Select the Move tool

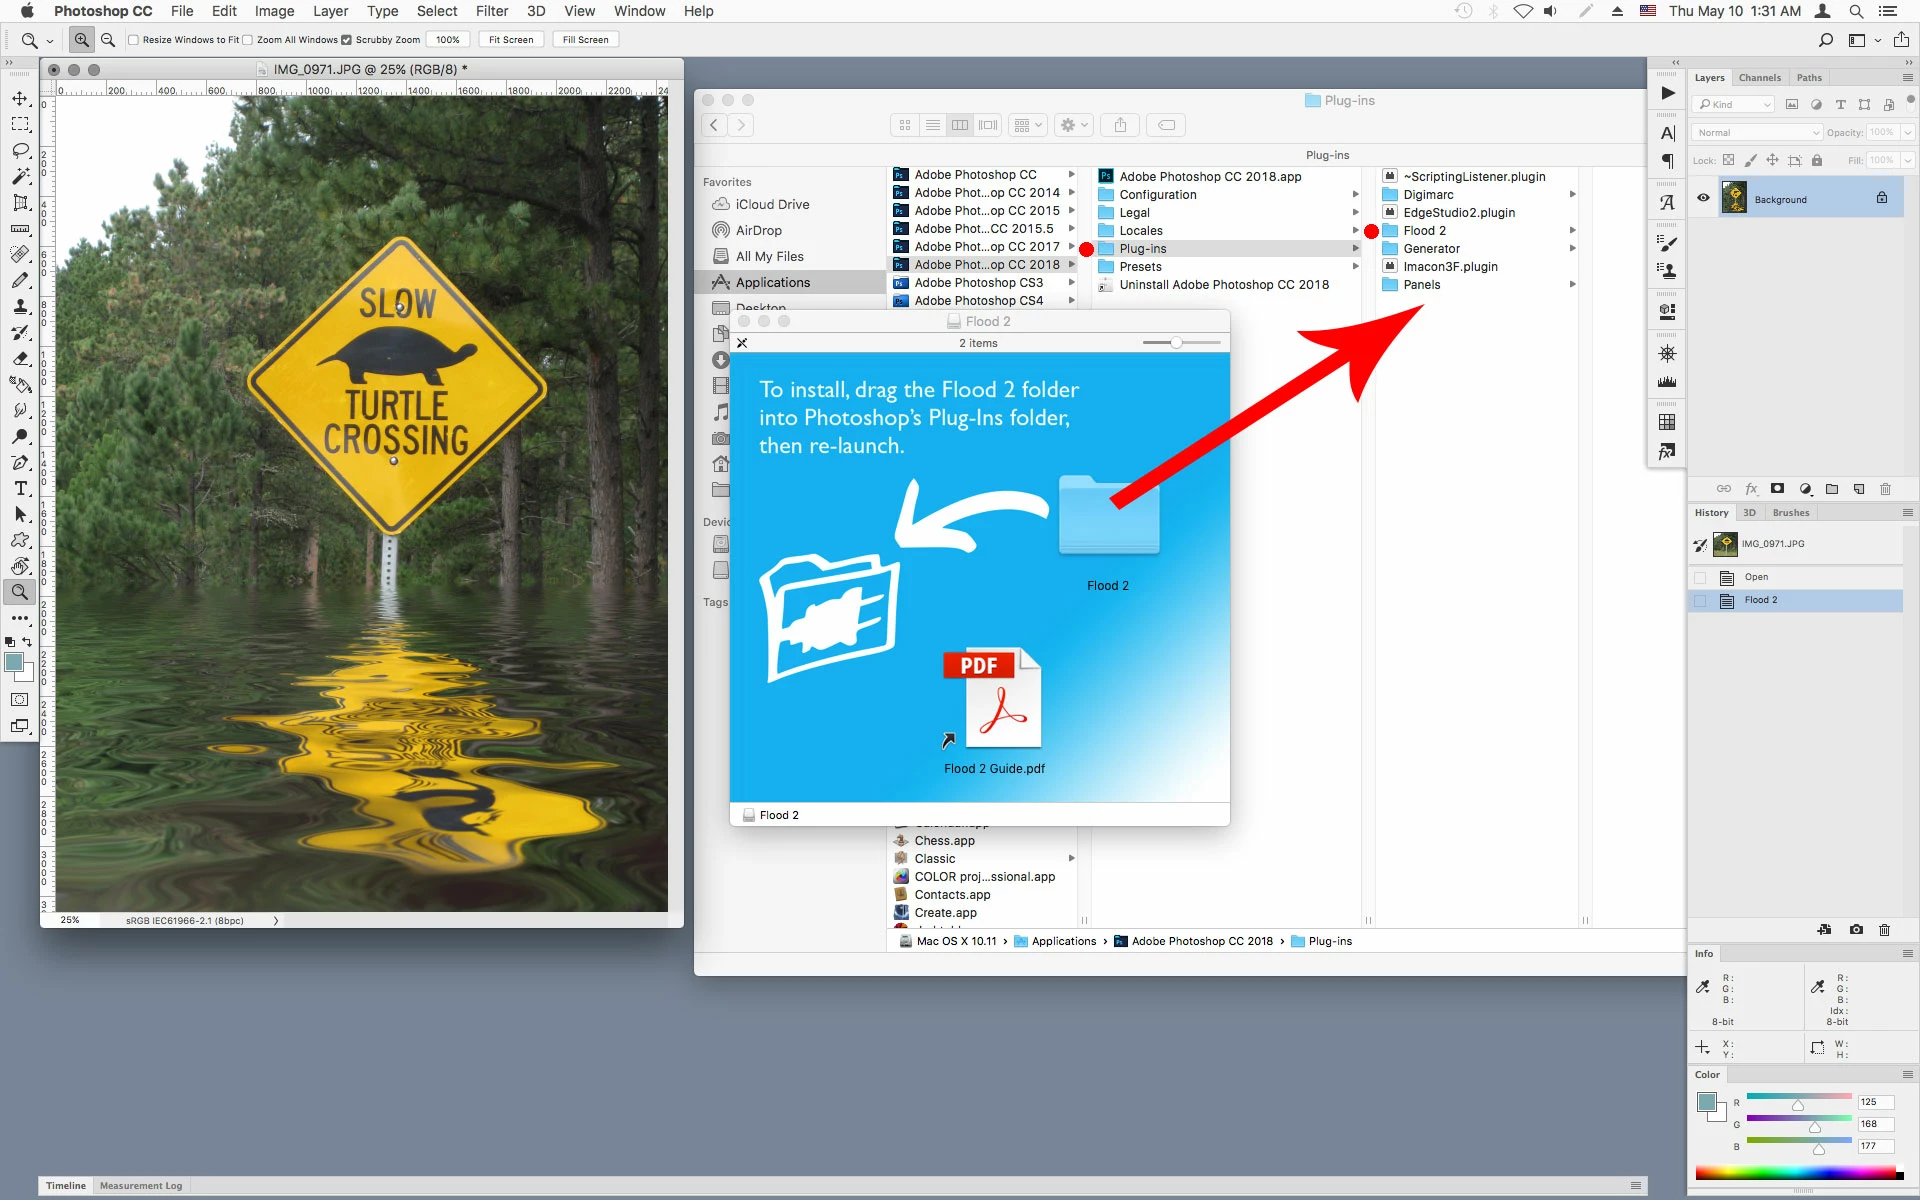pos(20,98)
